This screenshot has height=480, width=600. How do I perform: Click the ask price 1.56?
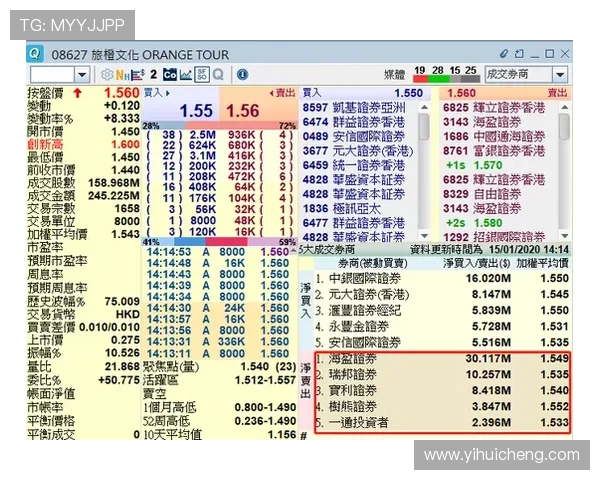(x=243, y=111)
